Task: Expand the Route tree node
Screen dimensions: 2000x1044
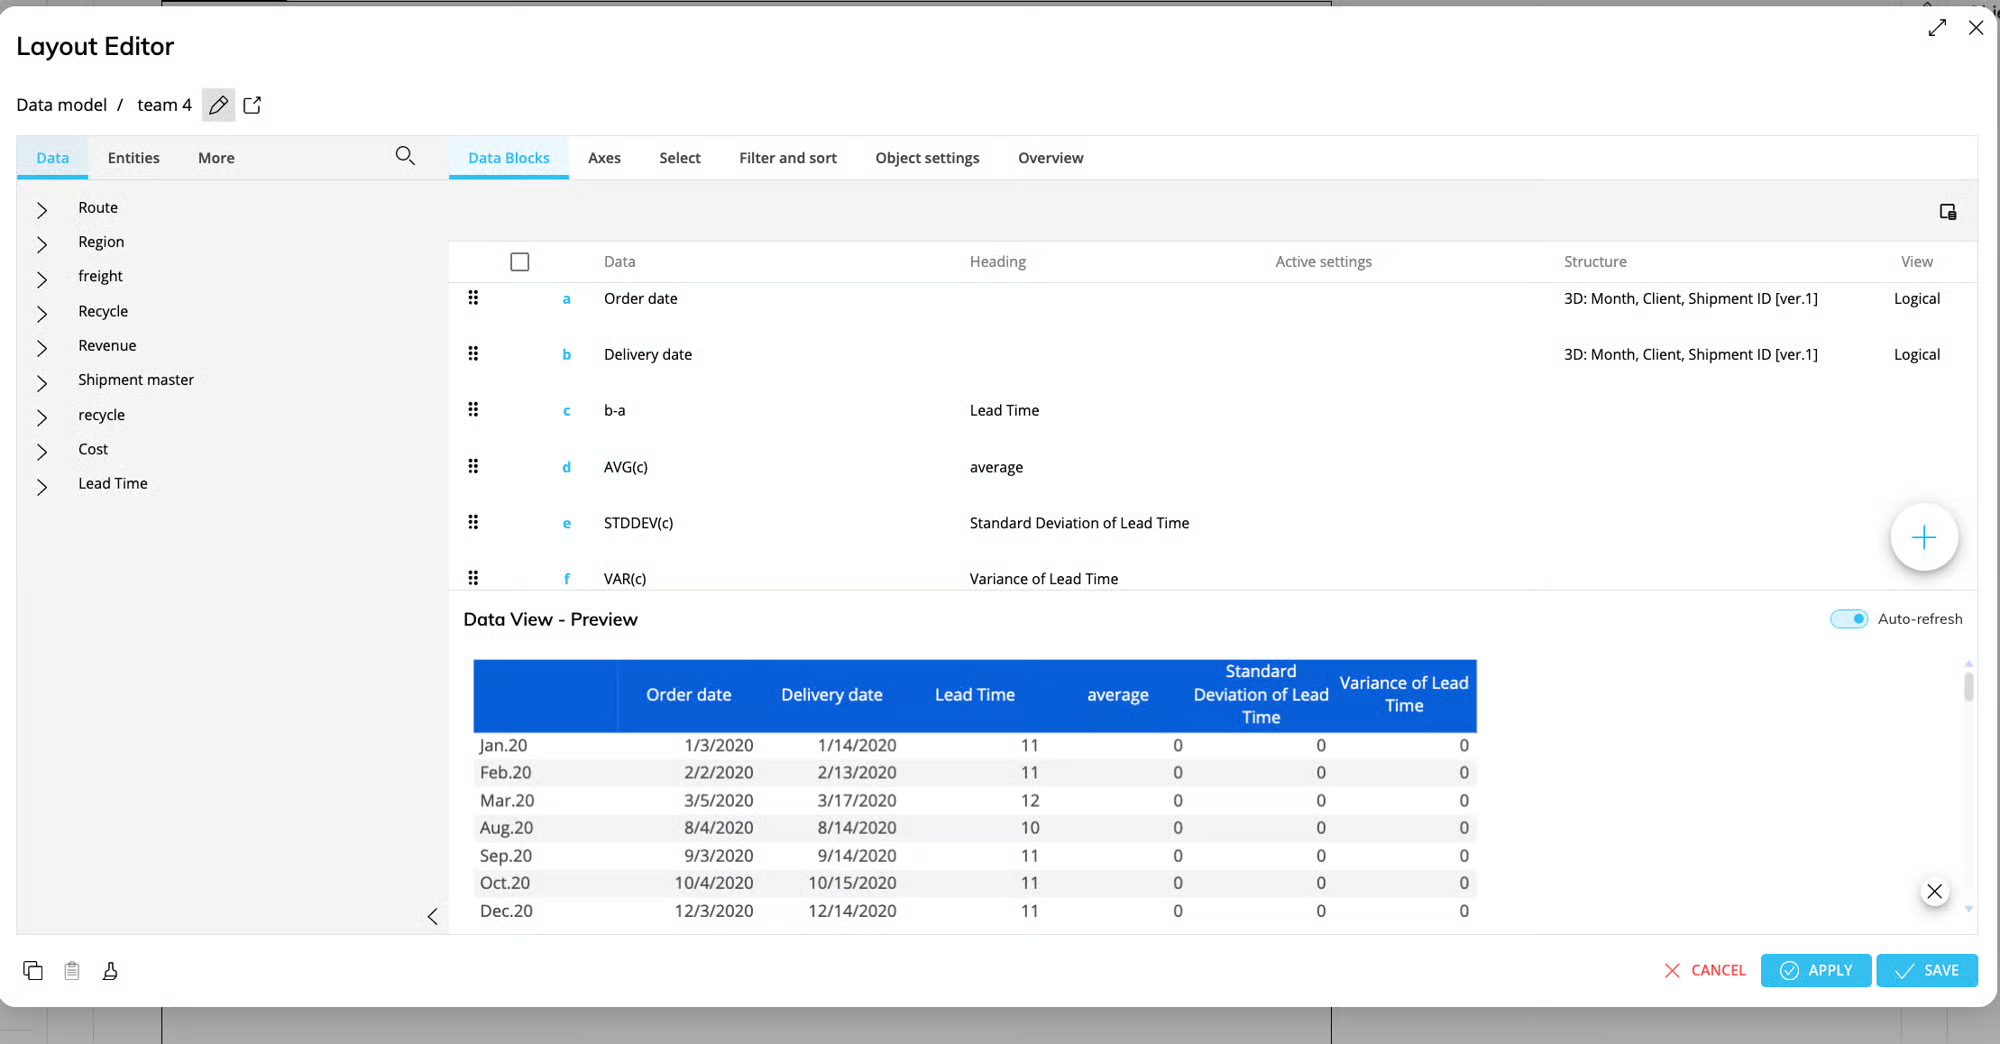Action: click(x=42, y=209)
